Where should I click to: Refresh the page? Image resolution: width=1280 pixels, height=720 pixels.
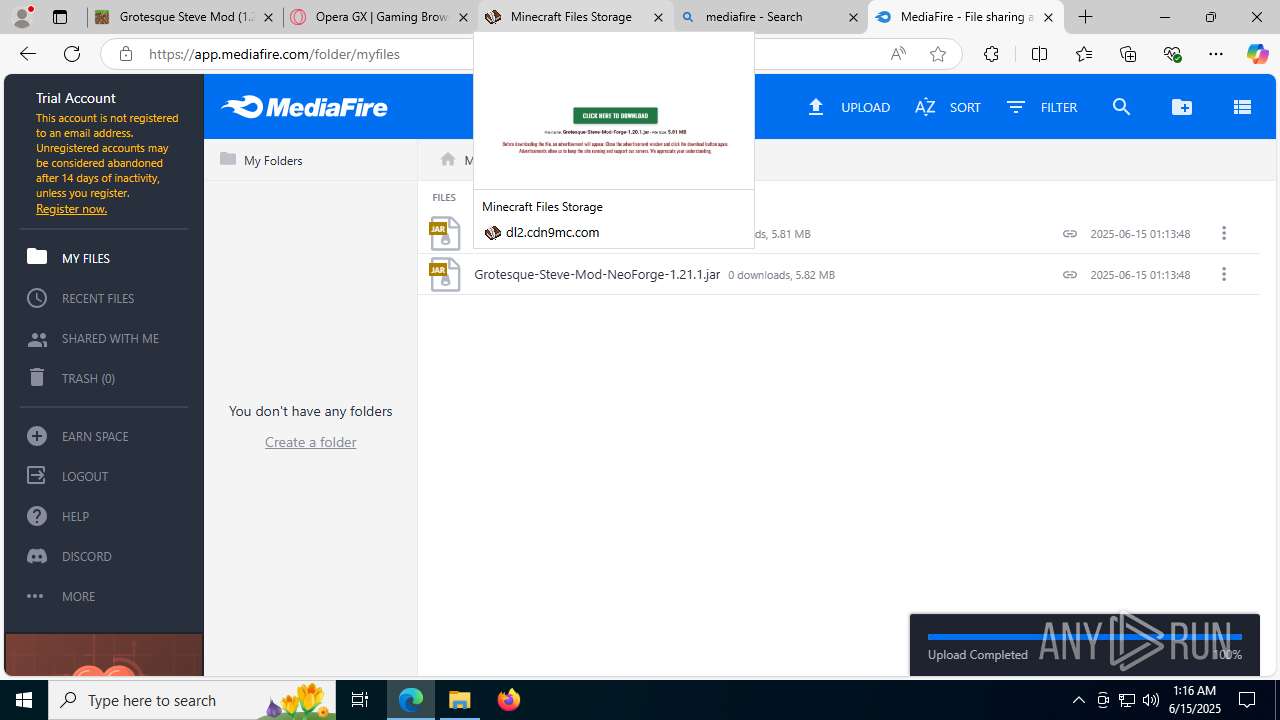[x=71, y=54]
